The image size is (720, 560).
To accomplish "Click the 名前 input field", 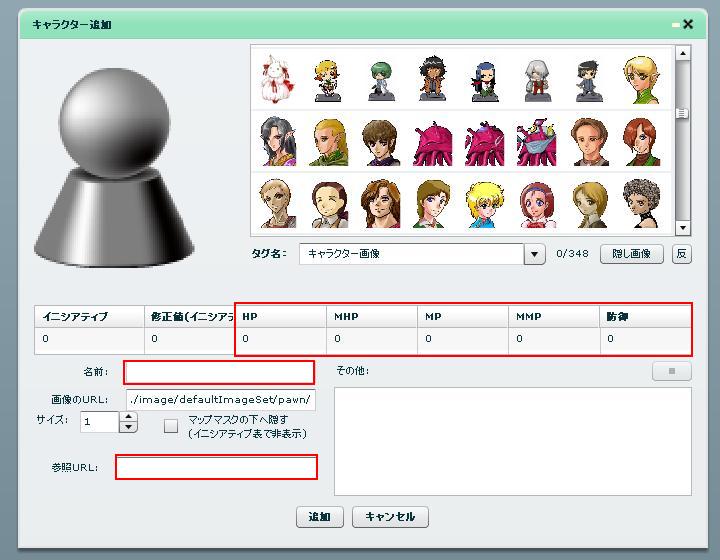I will (x=219, y=373).
